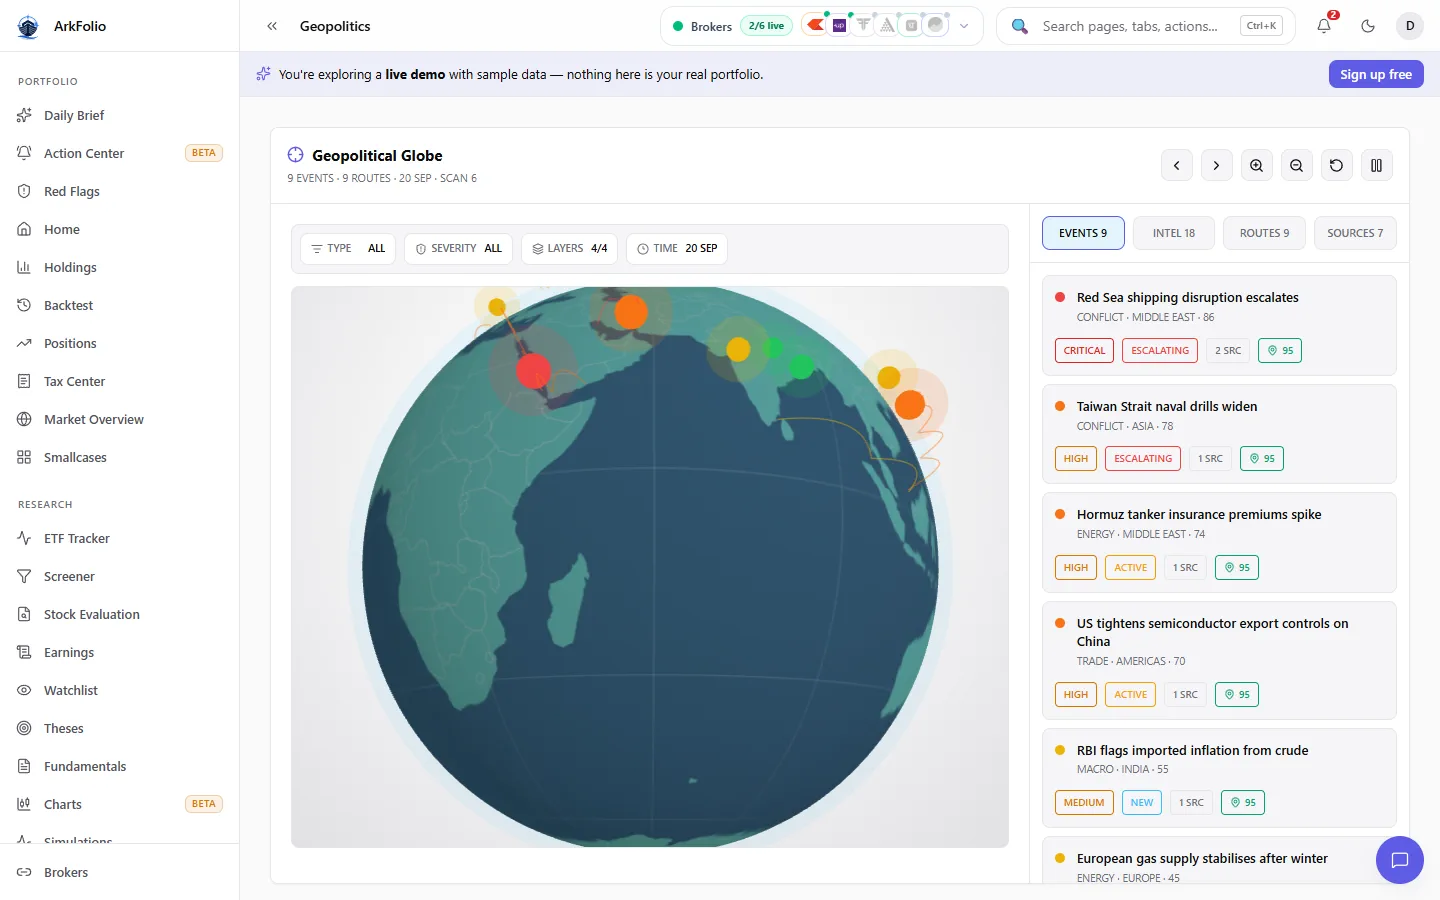Click the 2 SRC badge on Red Sea event

pos(1228,350)
